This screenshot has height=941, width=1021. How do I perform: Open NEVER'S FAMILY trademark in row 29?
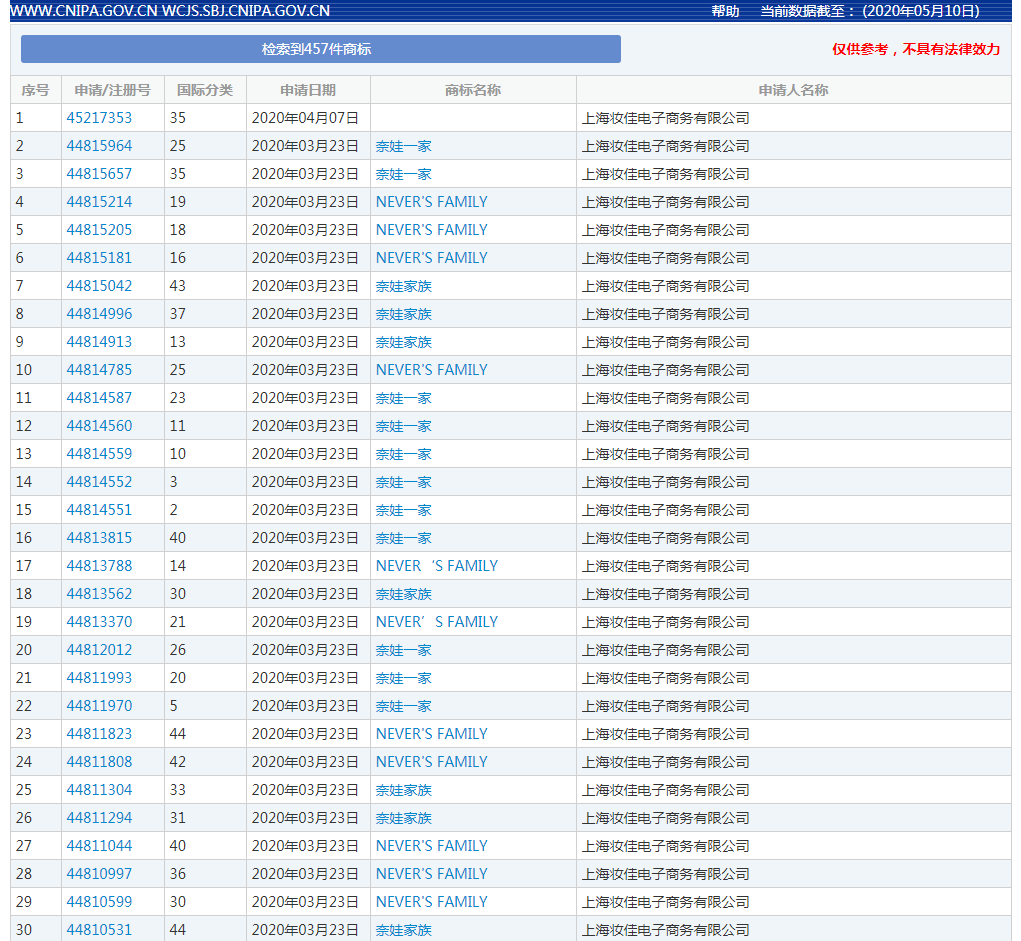432,902
